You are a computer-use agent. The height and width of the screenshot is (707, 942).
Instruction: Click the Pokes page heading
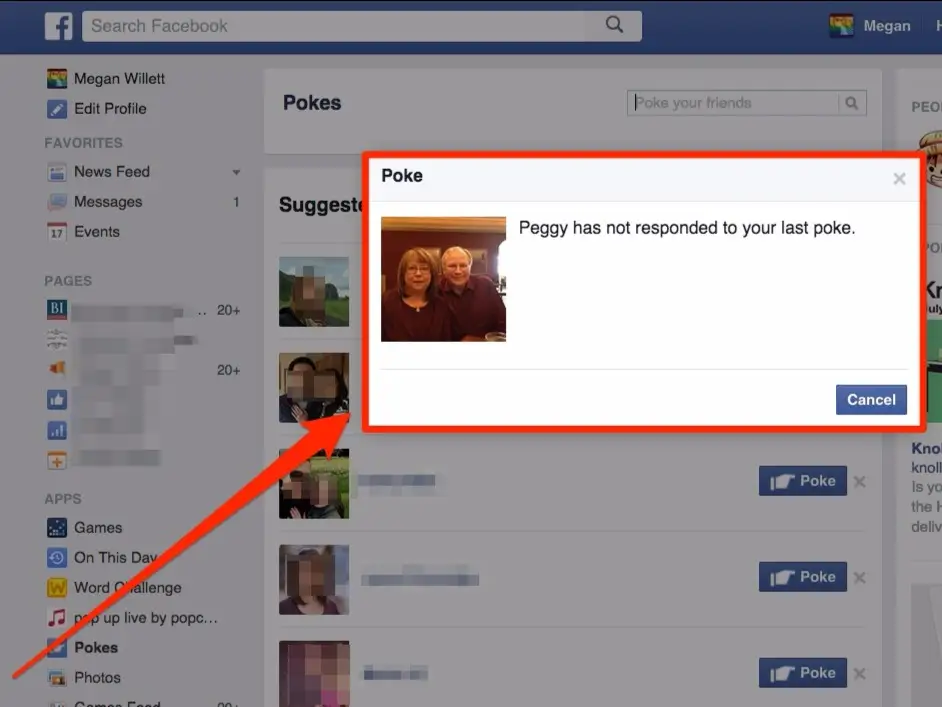312,103
